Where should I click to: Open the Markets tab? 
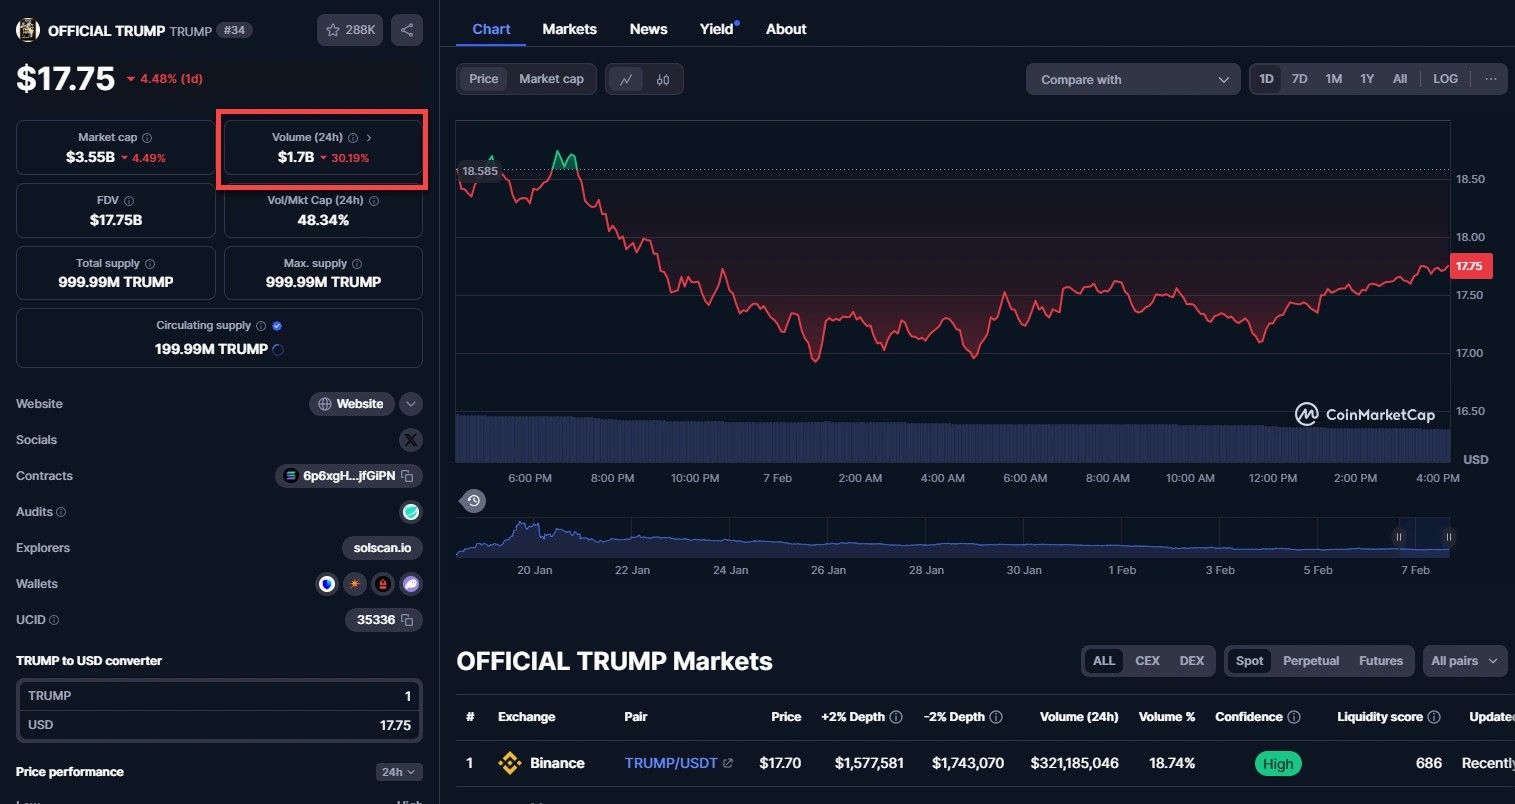(x=570, y=29)
